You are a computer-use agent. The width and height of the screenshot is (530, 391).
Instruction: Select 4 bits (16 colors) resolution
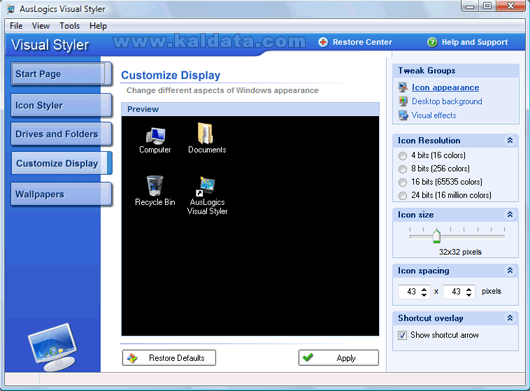click(x=402, y=156)
